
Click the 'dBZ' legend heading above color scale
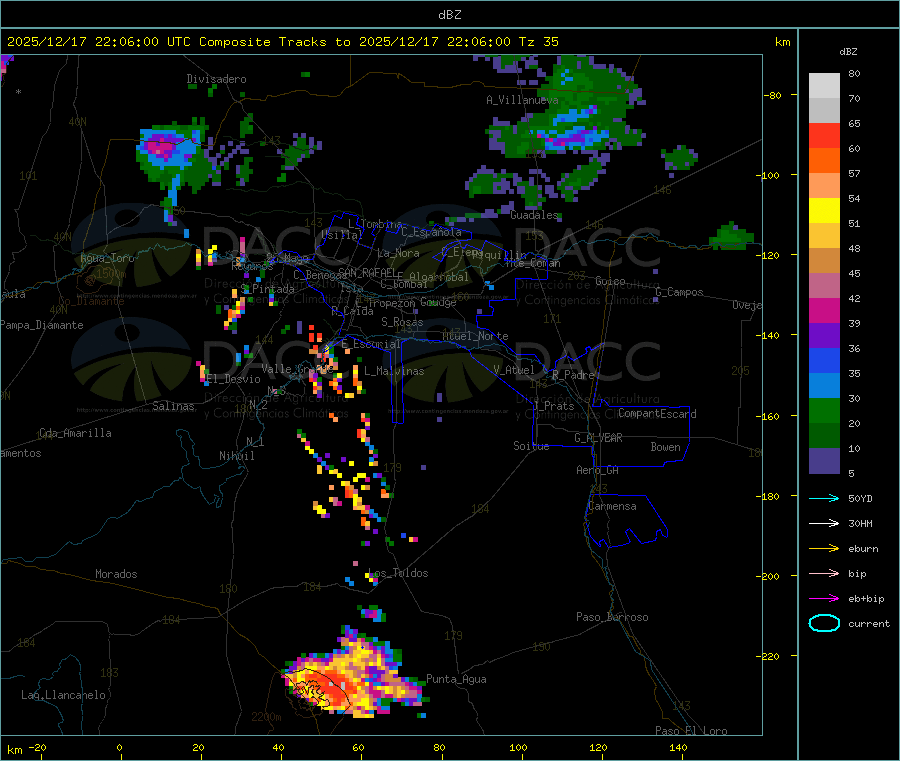(848, 52)
